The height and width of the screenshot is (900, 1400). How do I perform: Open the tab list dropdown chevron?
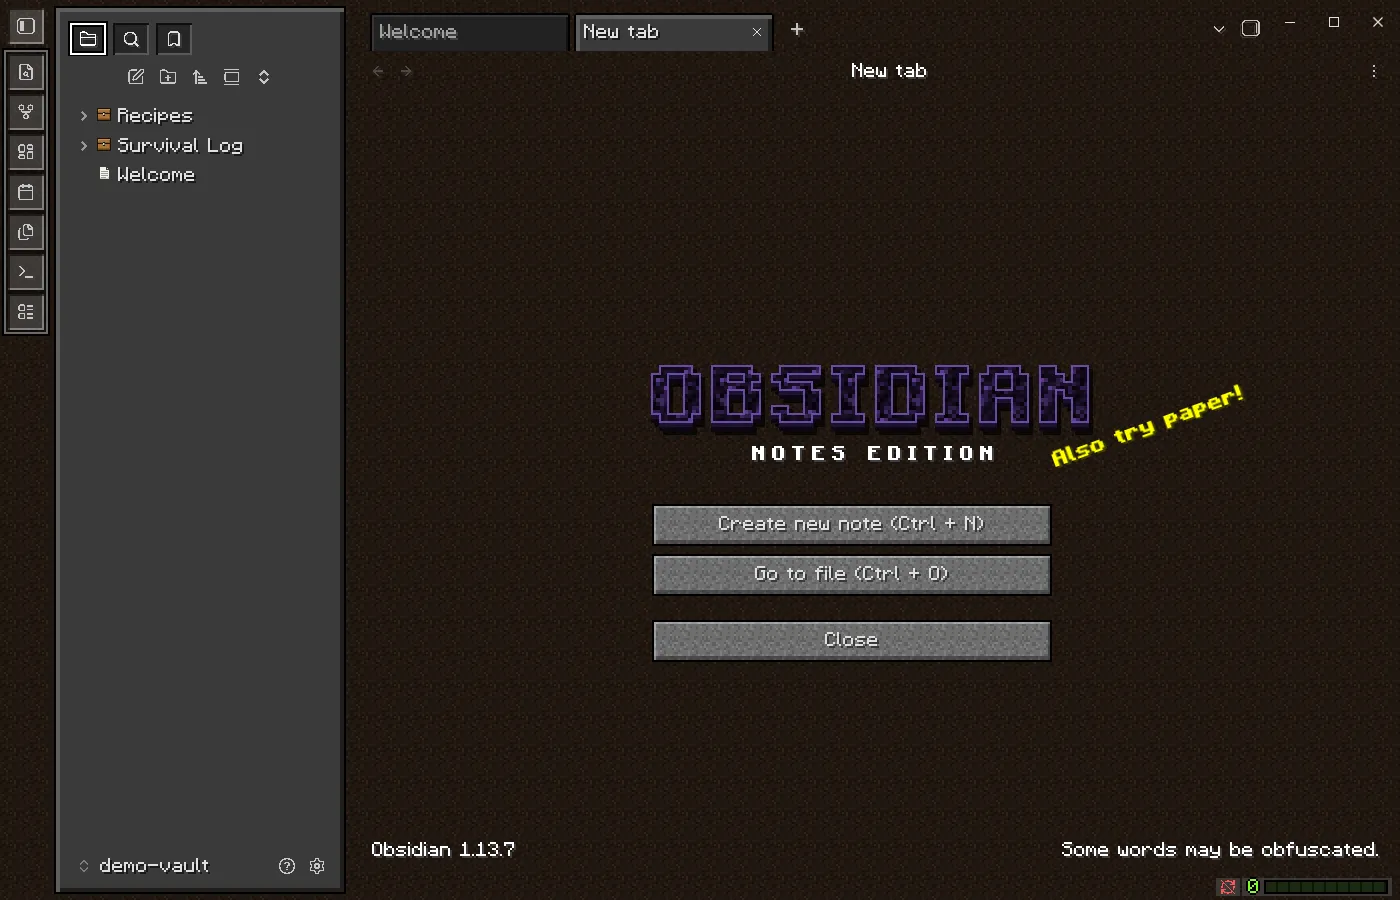[x=1219, y=29]
